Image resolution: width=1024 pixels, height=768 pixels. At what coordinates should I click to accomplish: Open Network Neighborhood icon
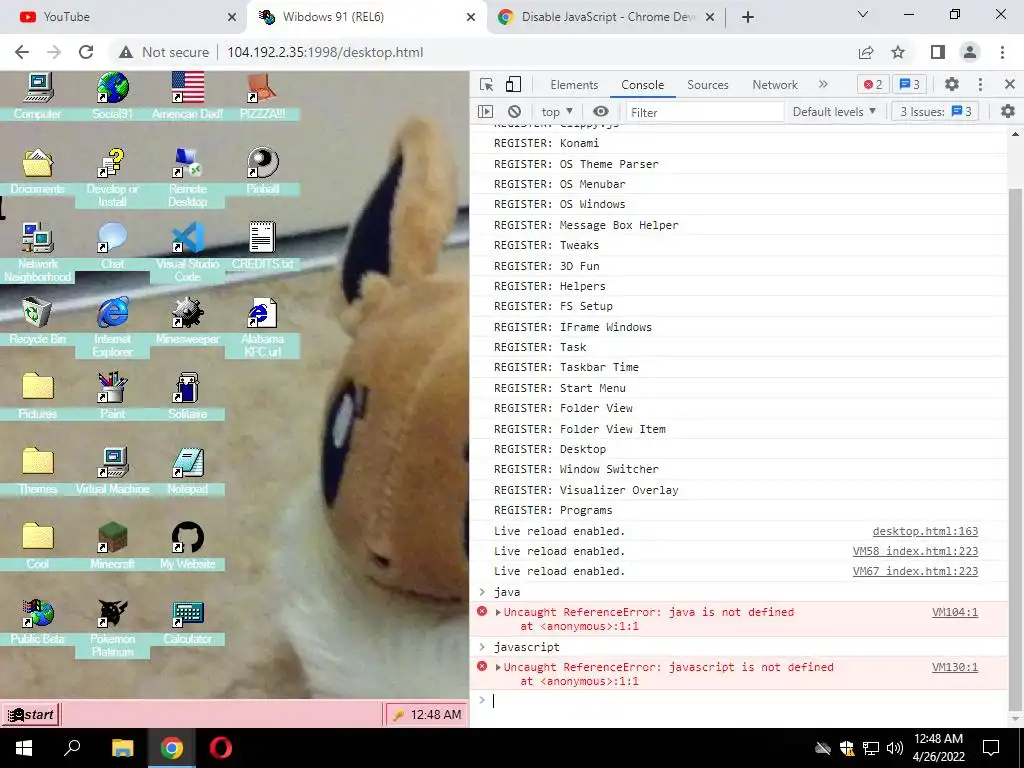point(37,238)
